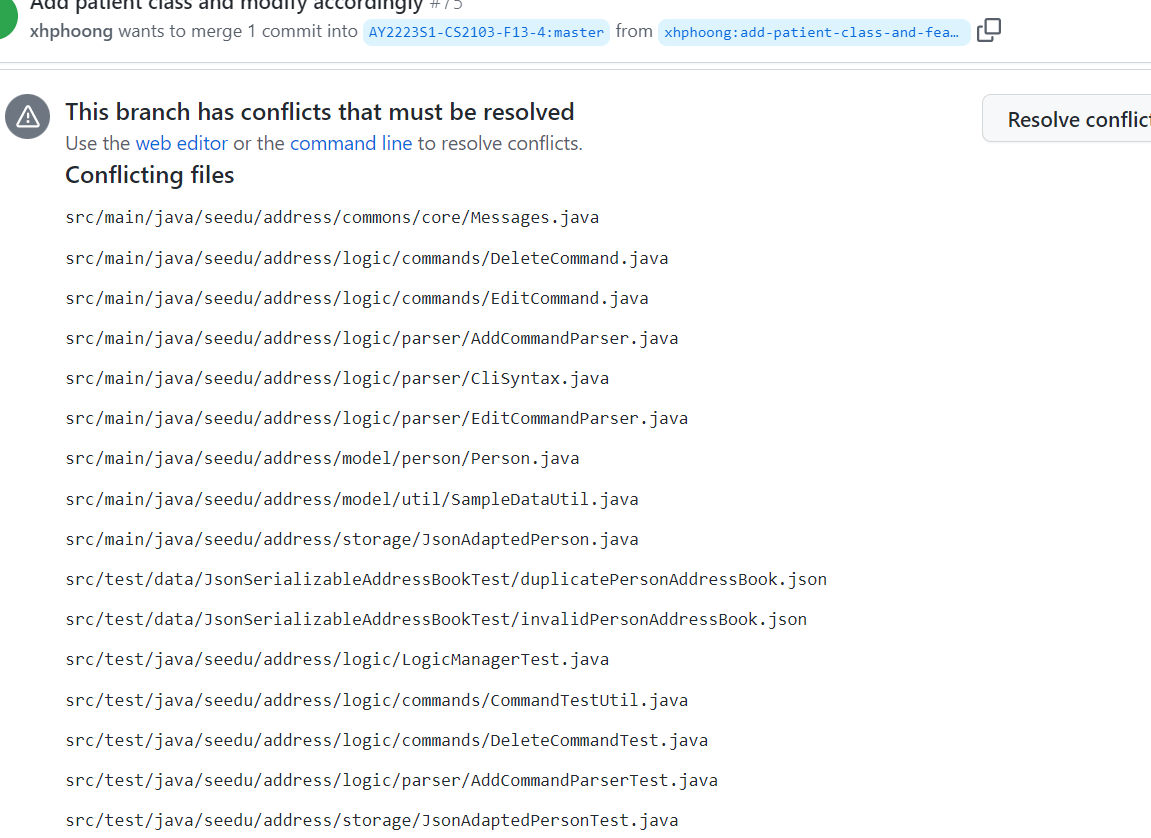This screenshot has height=838, width=1151.
Task: Select the duplicatePersonAddressBook.json conflicting file
Action: click(x=446, y=579)
